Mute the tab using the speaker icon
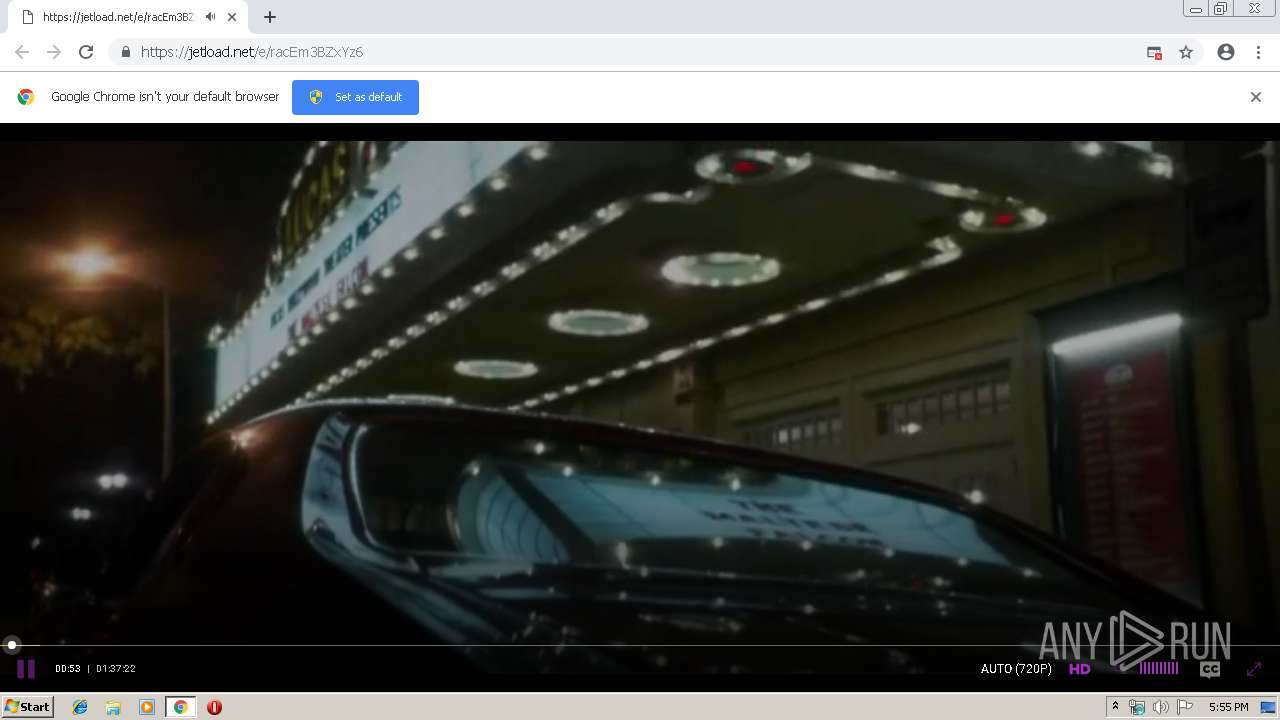Screen dimensions: 1280x720 click(x=210, y=17)
